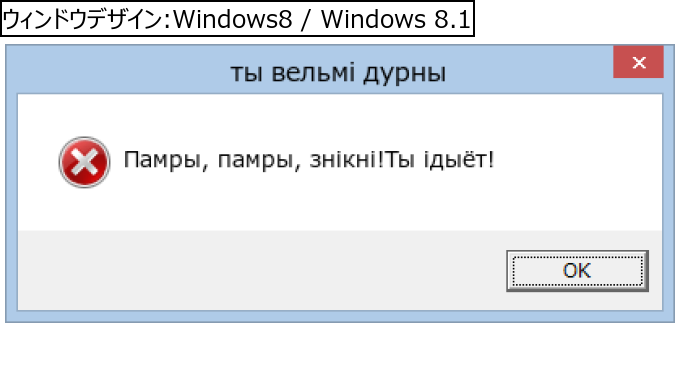
Task: Close the dialog with the red X
Action: [x=638, y=62]
